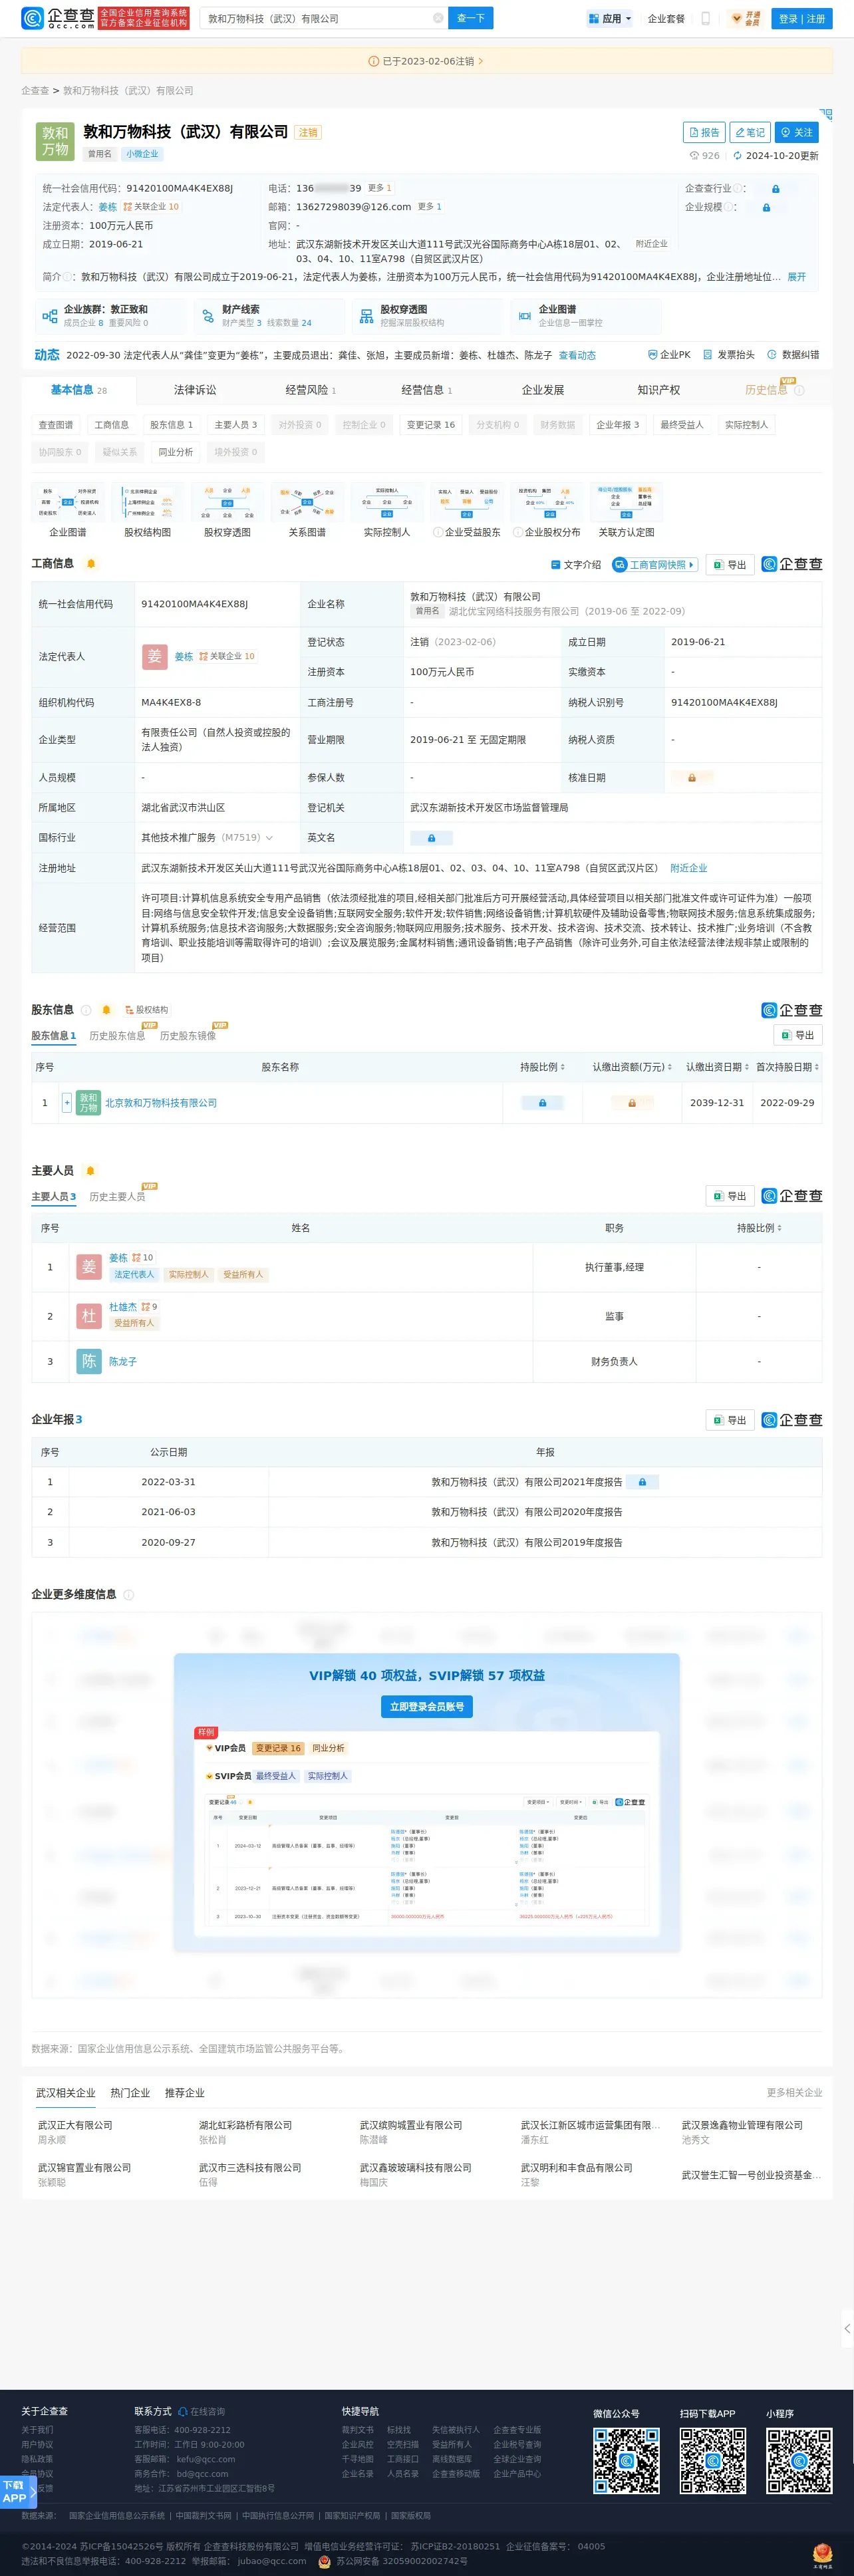Select the 历史股东信息 sub-tab
Image resolution: width=854 pixels, height=2576 pixels.
pyautogui.click(x=117, y=1036)
